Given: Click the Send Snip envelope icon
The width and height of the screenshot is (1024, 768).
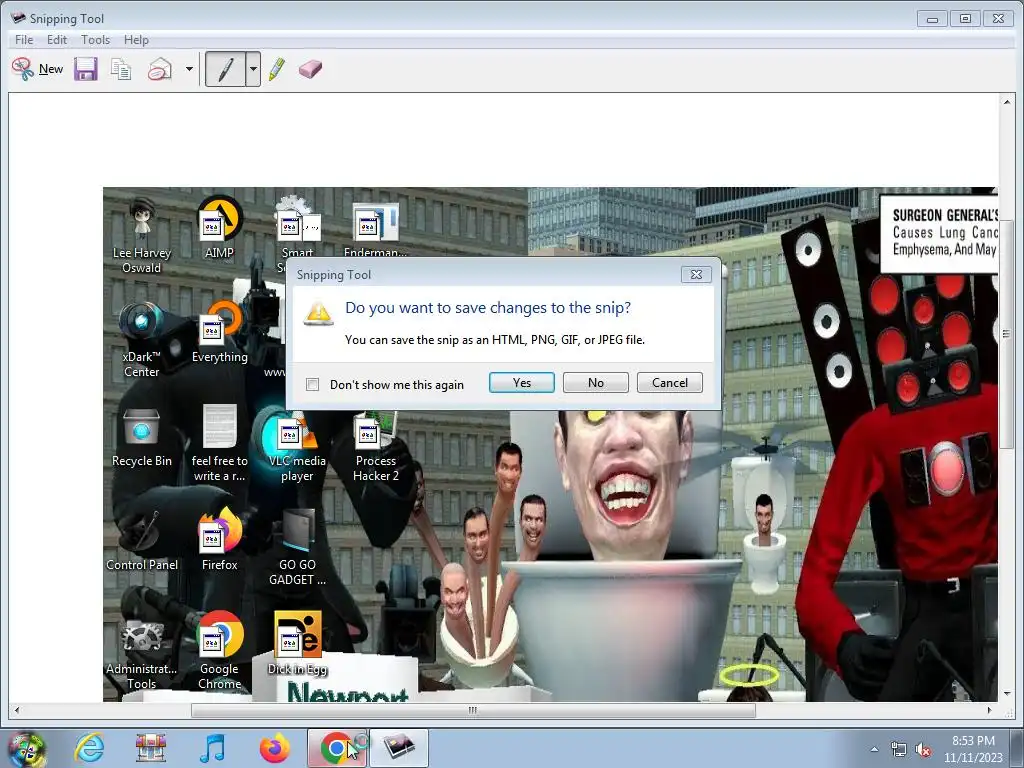Looking at the screenshot, I should click(159, 69).
